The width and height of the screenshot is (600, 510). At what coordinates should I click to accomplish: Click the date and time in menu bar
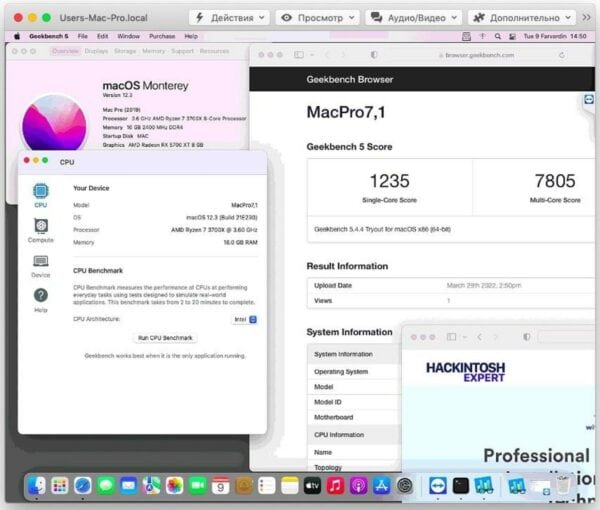pos(555,36)
